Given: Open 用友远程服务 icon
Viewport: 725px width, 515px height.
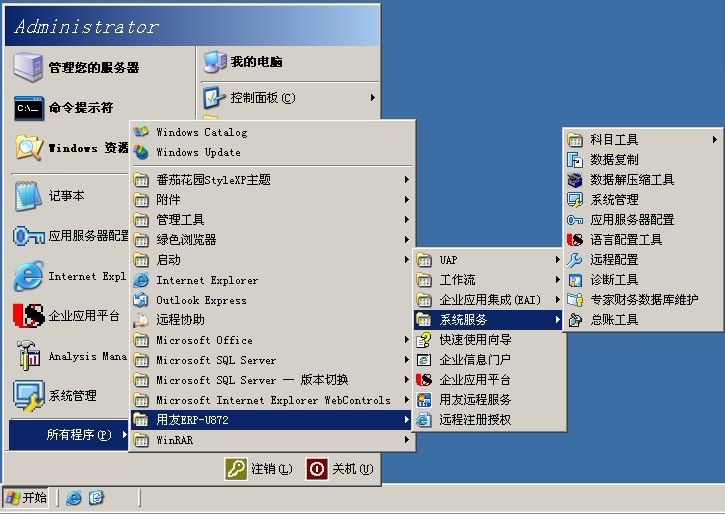Looking at the screenshot, I should [424, 400].
